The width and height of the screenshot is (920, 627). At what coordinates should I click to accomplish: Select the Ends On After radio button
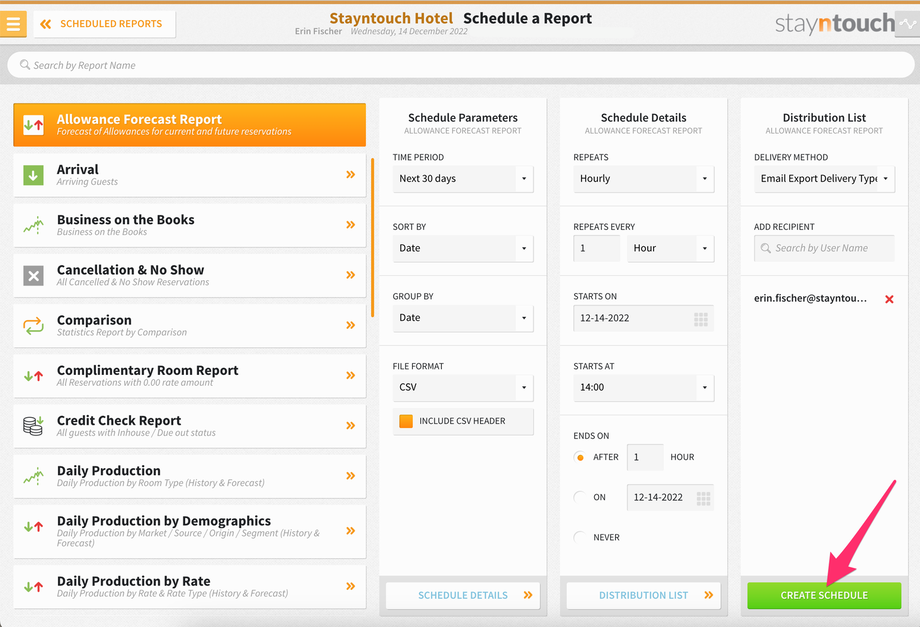[x=580, y=457]
